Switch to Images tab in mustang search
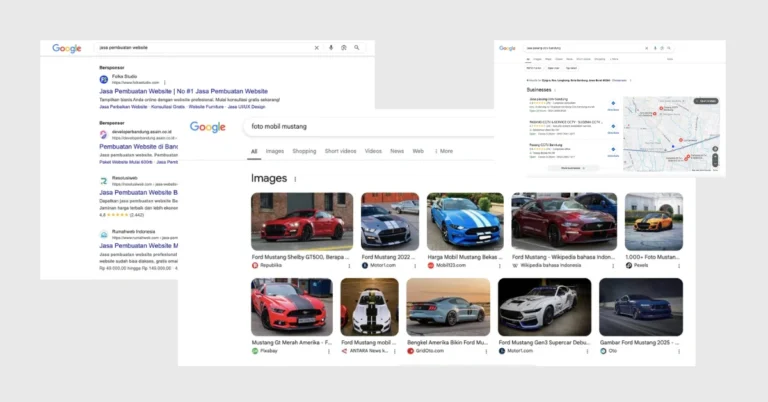Screen dimensions: 768x402 [x=275, y=151]
